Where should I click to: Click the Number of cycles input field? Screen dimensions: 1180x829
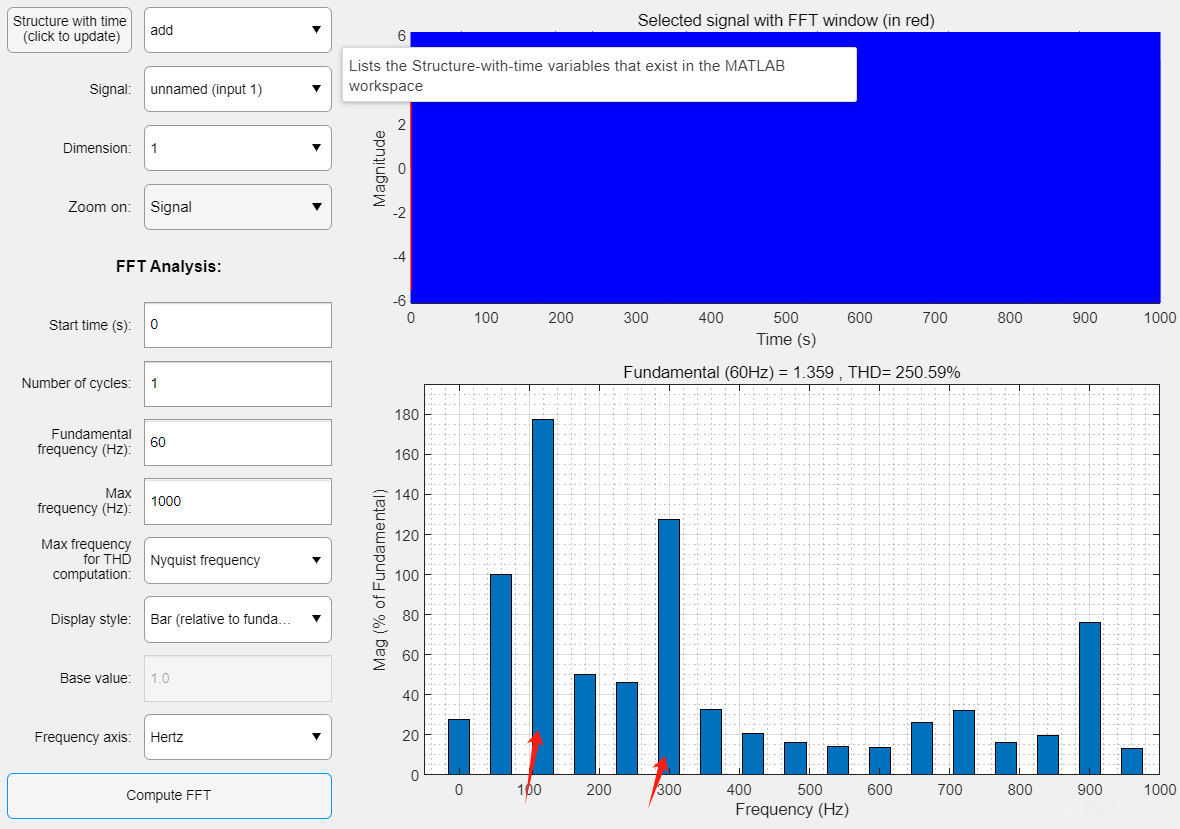pos(237,384)
